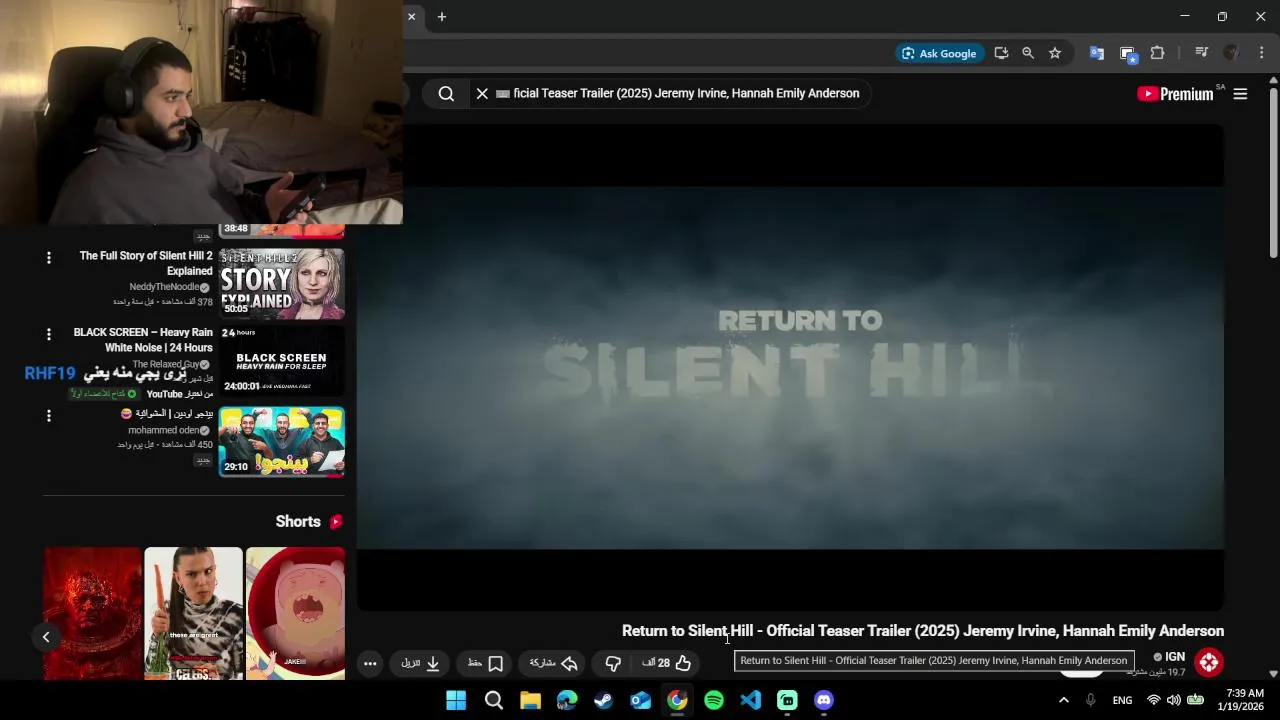Click the Shorts section heading
The image size is (1280, 720).
tap(309, 521)
